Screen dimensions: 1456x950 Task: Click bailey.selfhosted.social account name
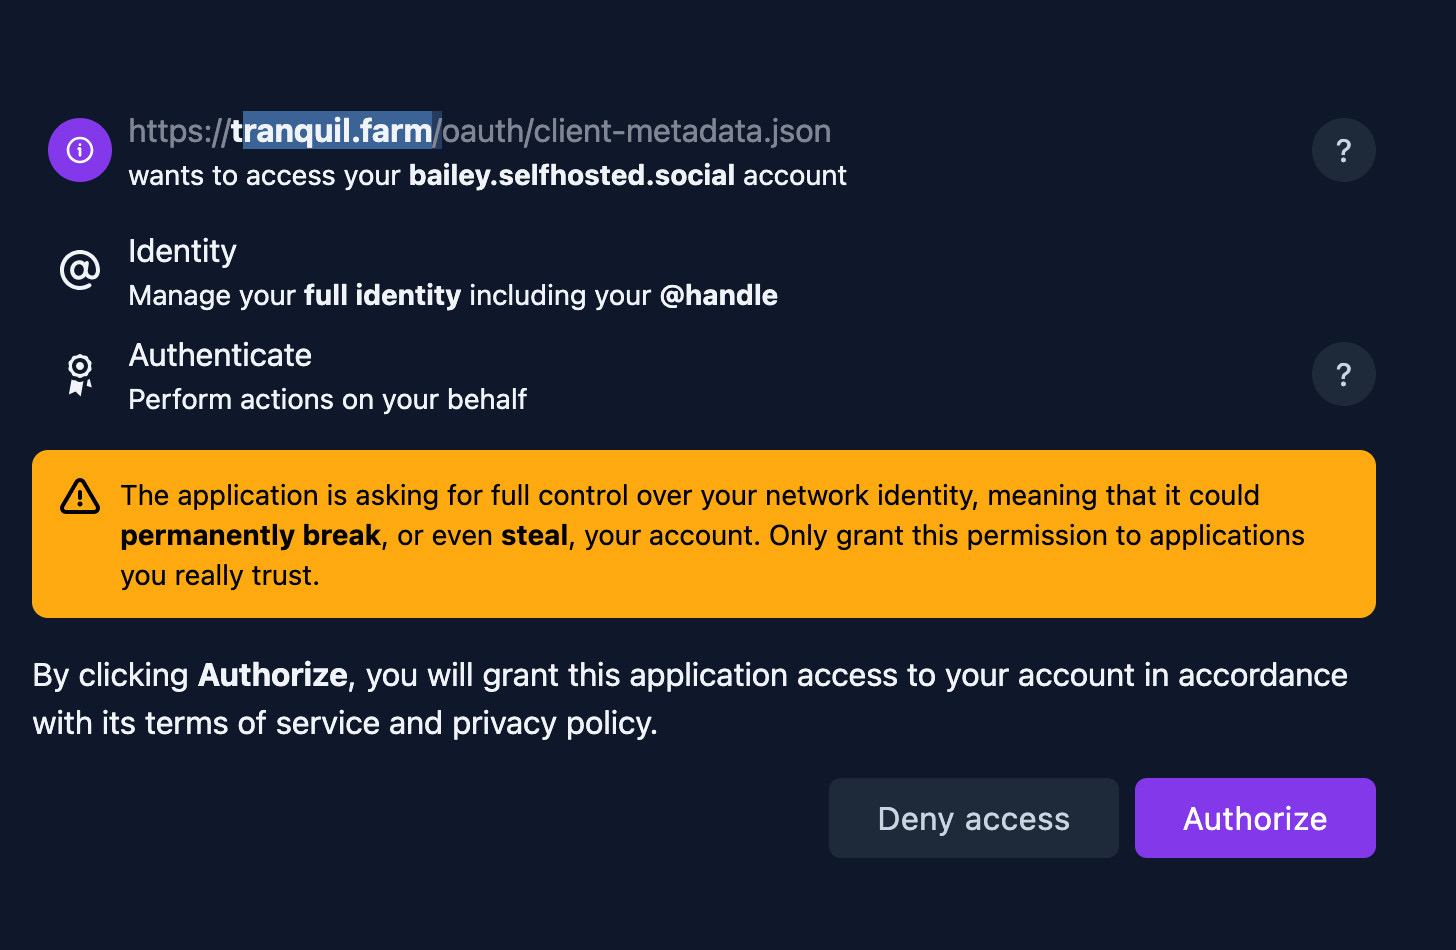click(x=571, y=175)
